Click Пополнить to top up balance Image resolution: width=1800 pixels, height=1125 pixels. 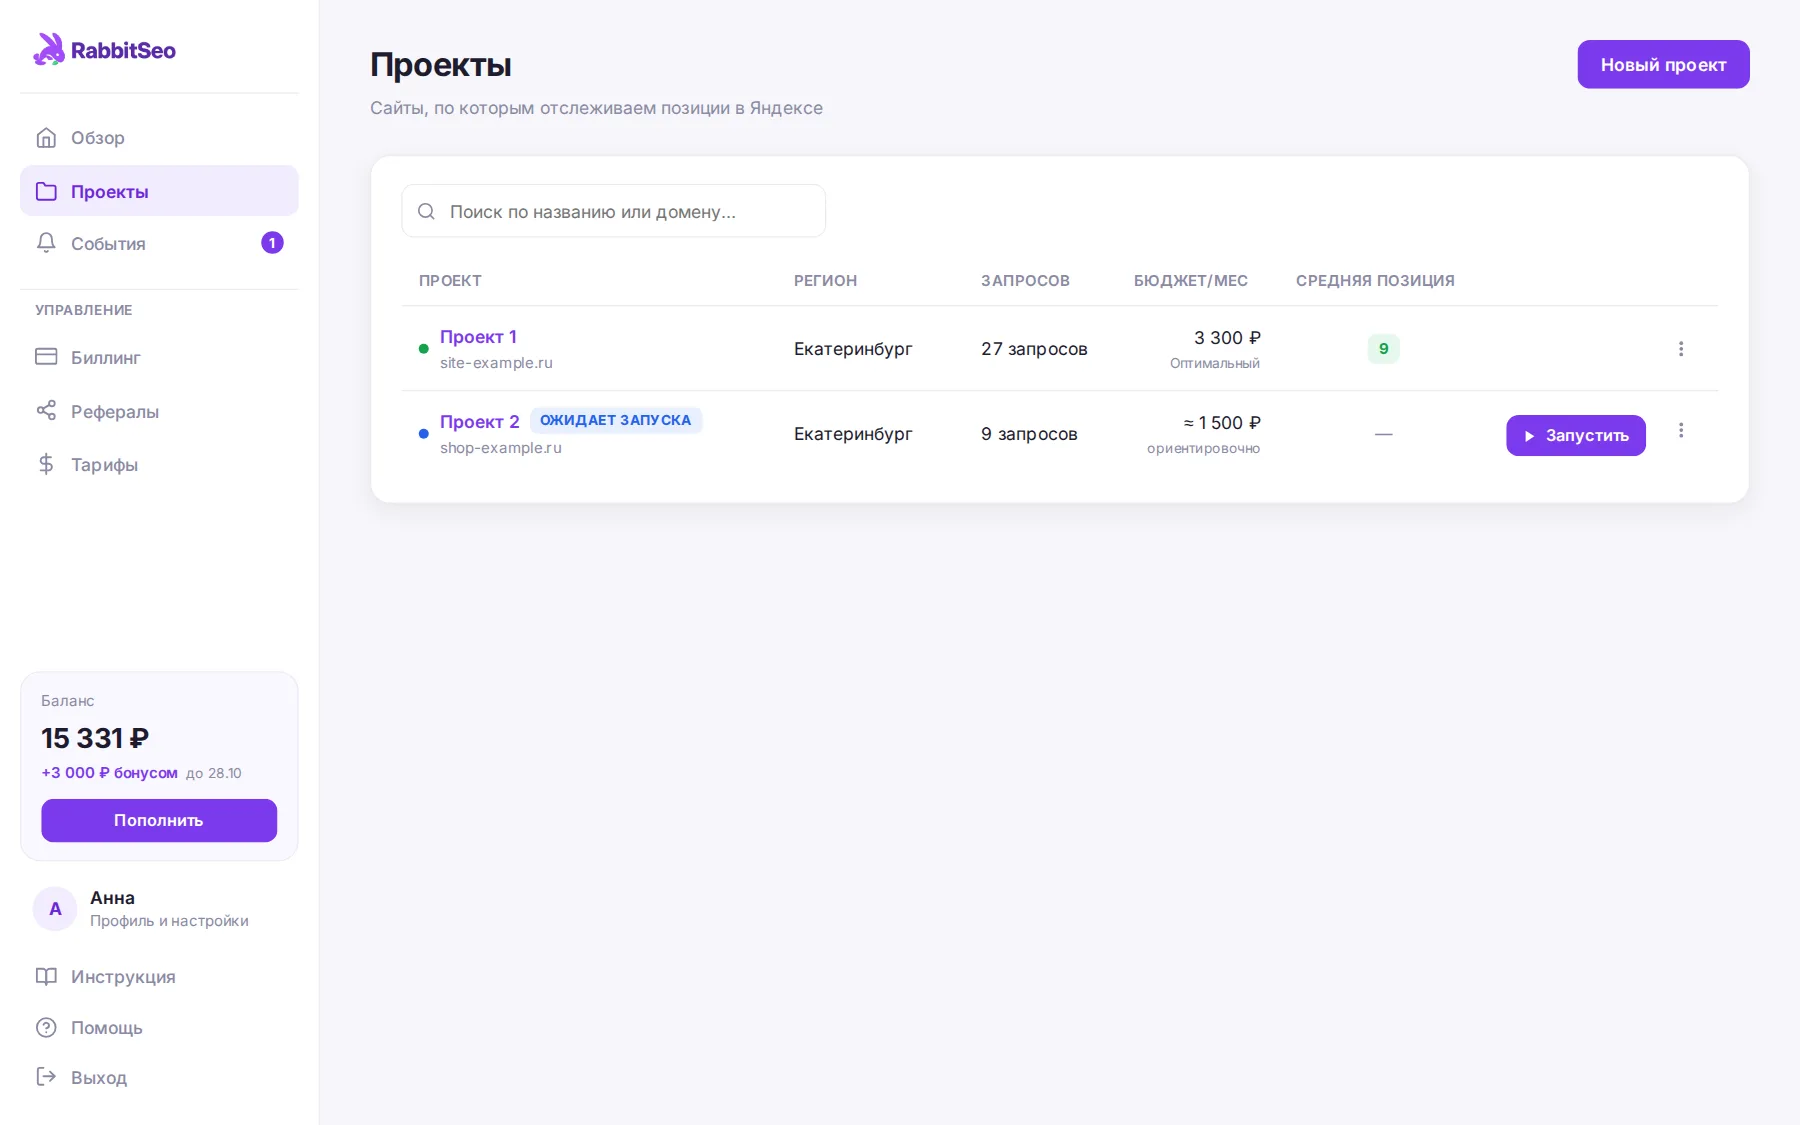pyautogui.click(x=159, y=820)
